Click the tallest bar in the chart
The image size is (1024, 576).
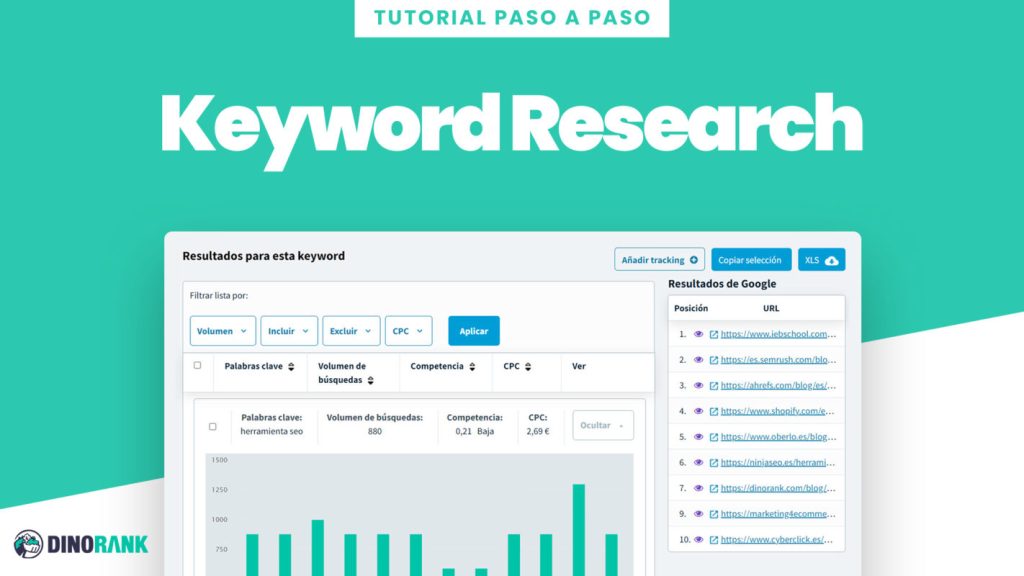[579, 530]
